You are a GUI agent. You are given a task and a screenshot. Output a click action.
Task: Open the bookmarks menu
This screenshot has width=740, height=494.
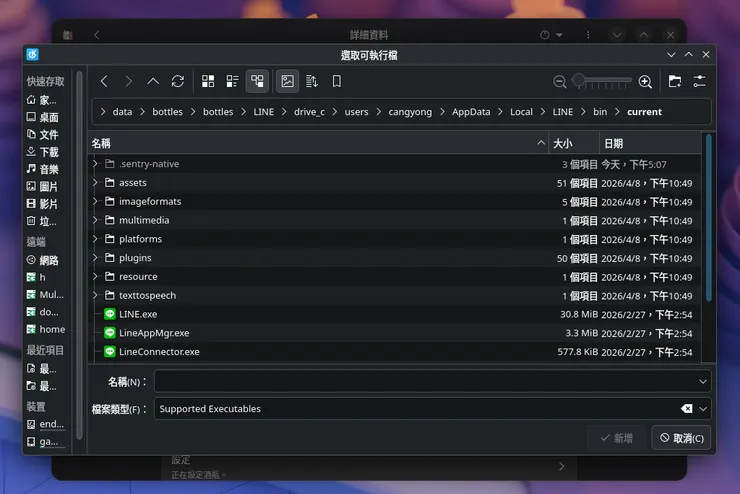[x=336, y=81]
